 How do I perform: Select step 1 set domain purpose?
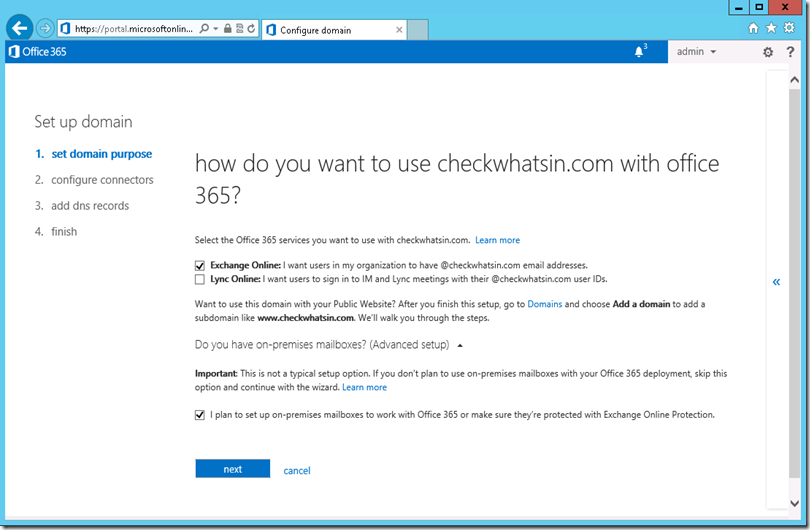[x=94, y=154]
